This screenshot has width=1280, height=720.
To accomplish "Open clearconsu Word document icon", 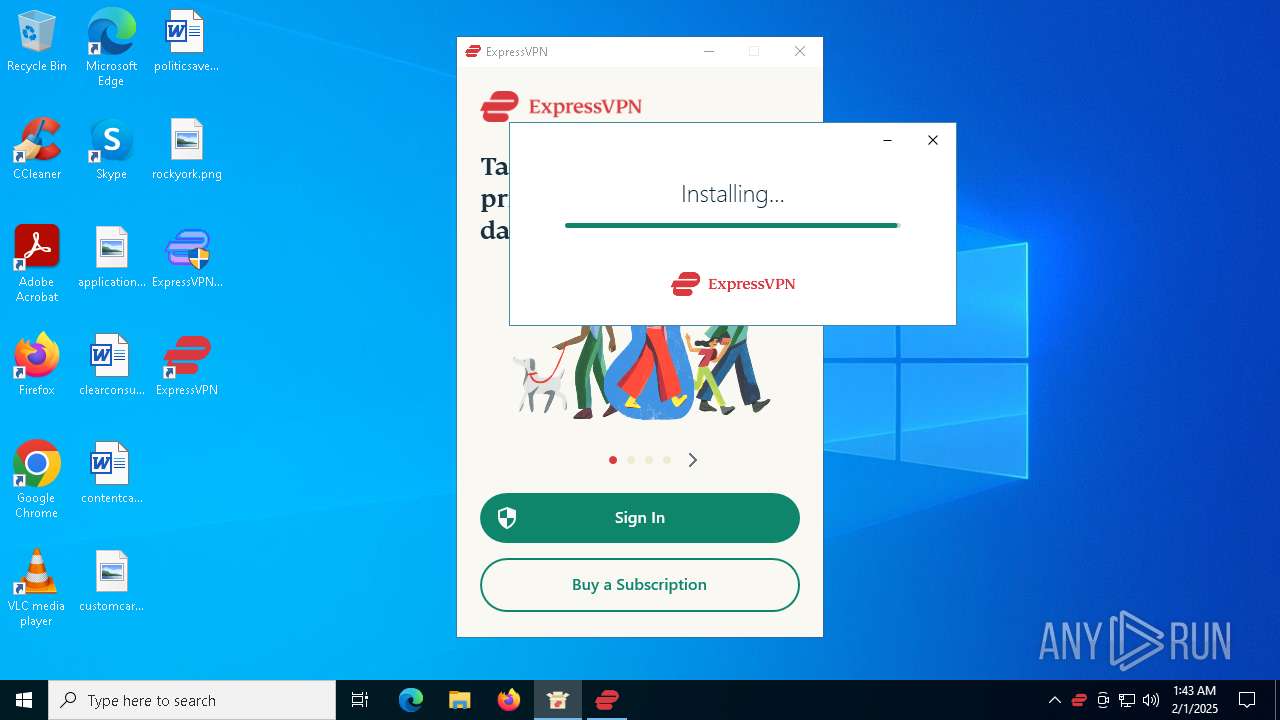I will click(x=111, y=365).
